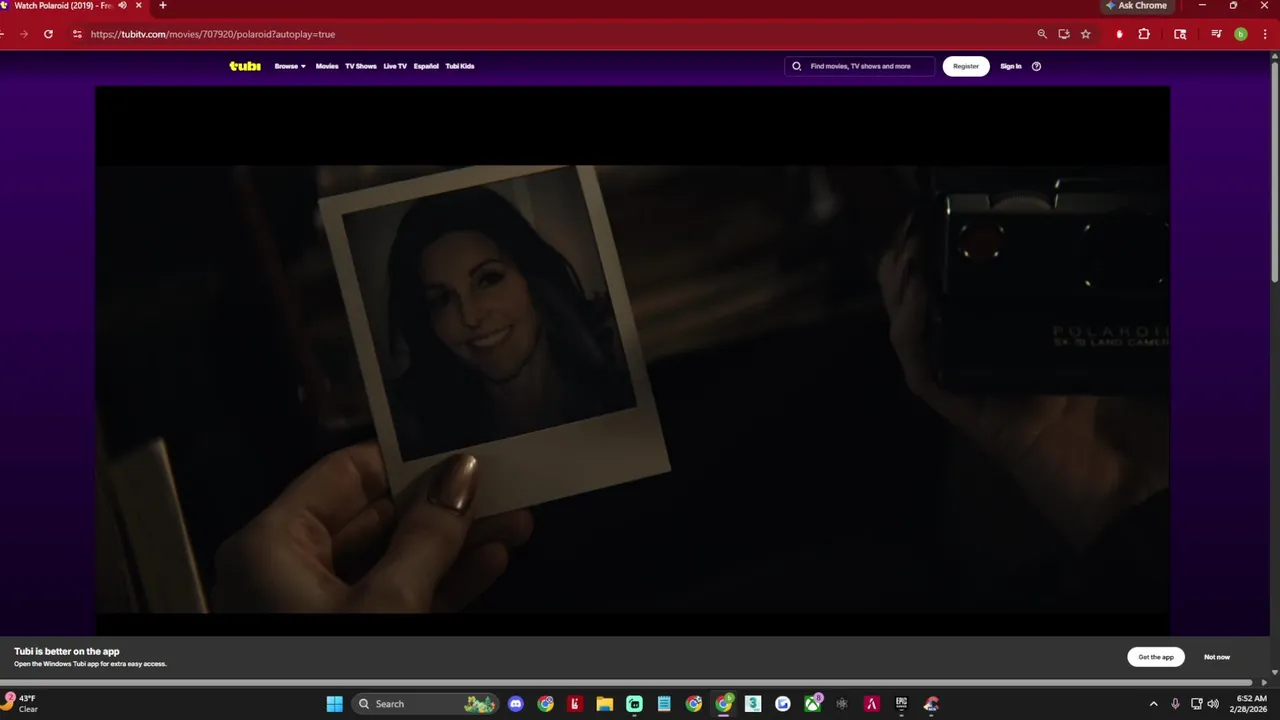The width and height of the screenshot is (1280, 720).
Task: Click the tab search screen icon
Action: tap(1180, 34)
